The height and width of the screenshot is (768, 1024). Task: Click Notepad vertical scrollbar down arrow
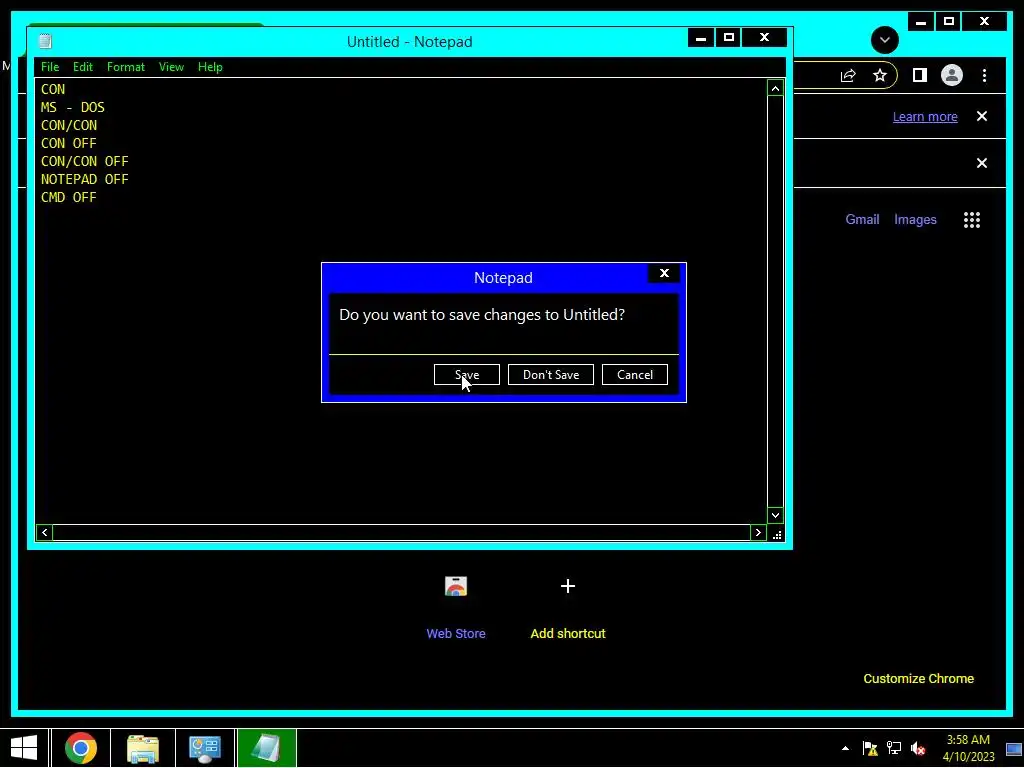click(775, 515)
